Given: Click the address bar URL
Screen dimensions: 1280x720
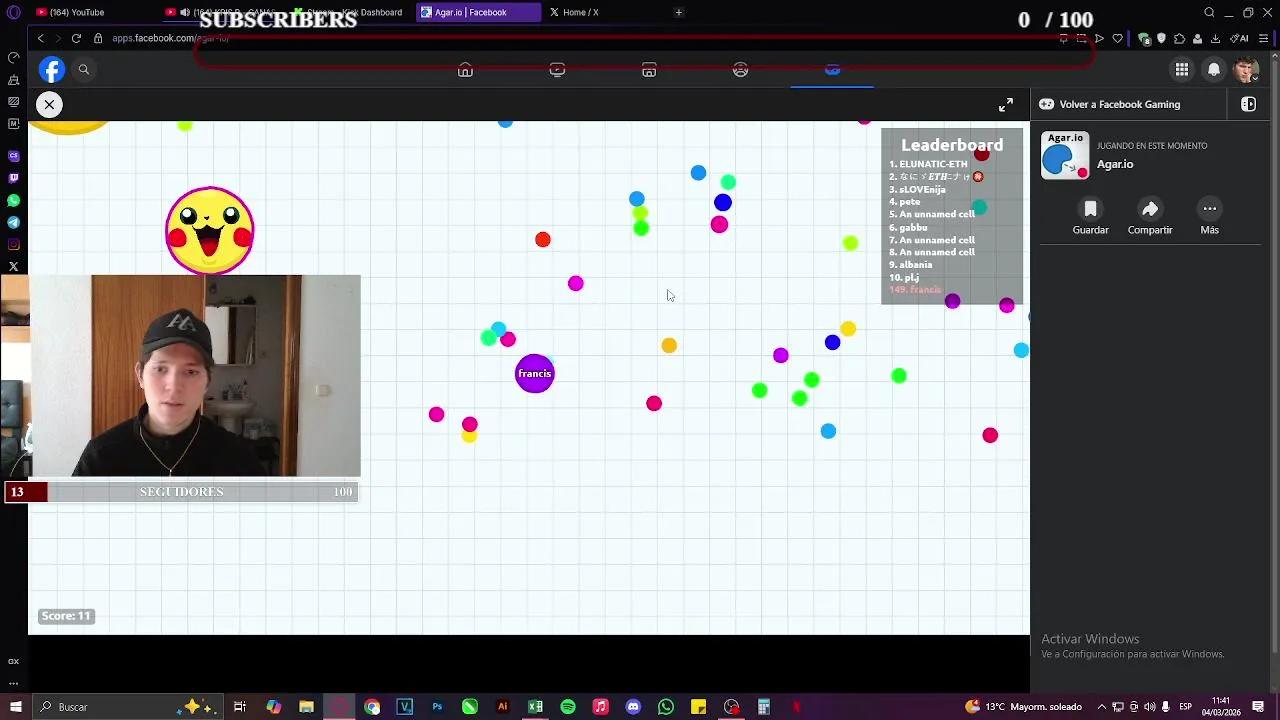Looking at the screenshot, I should pyautogui.click(x=170, y=38).
